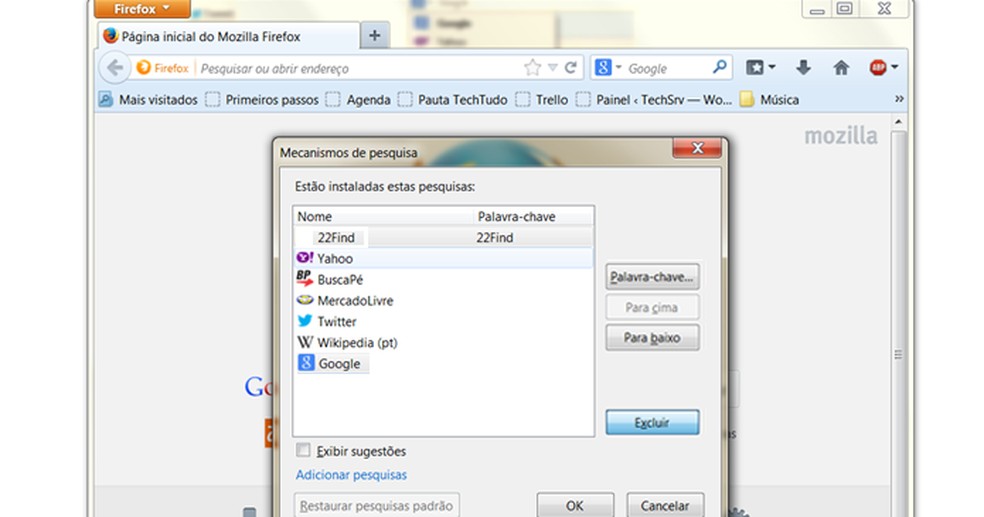This screenshot has height=517, width=984.
Task: Select the Wikipedia (pt) row text
Action: click(x=357, y=343)
